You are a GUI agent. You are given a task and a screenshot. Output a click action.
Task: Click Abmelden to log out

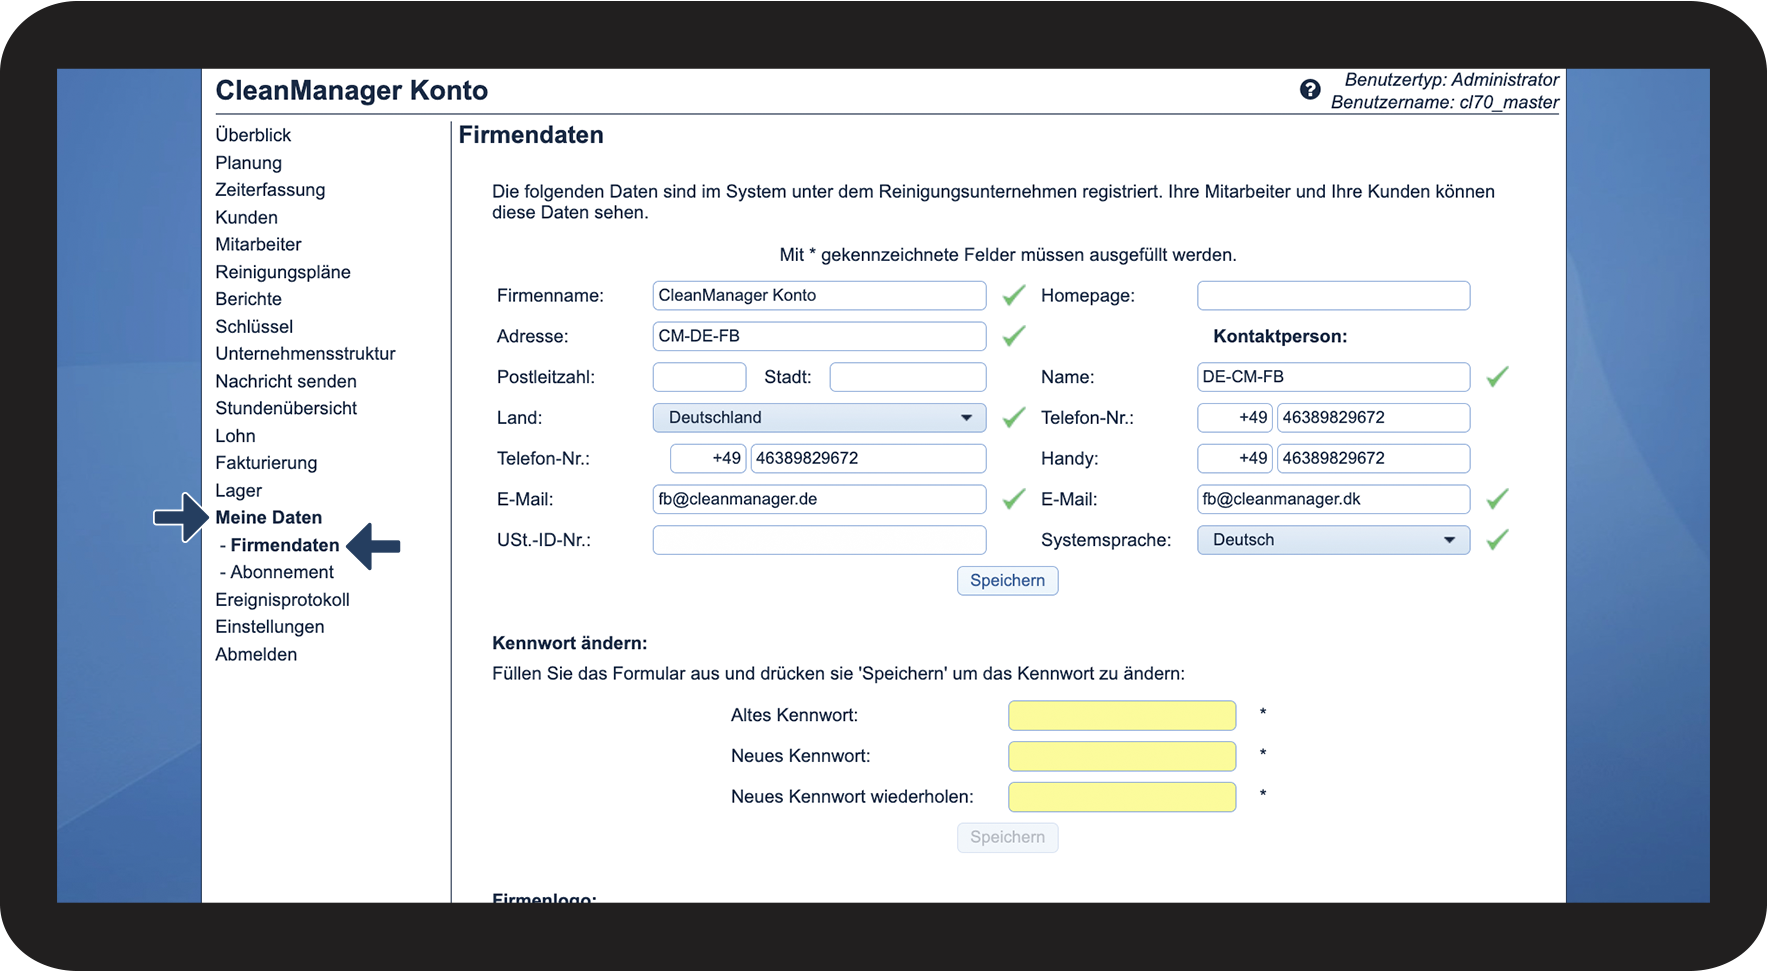256,654
